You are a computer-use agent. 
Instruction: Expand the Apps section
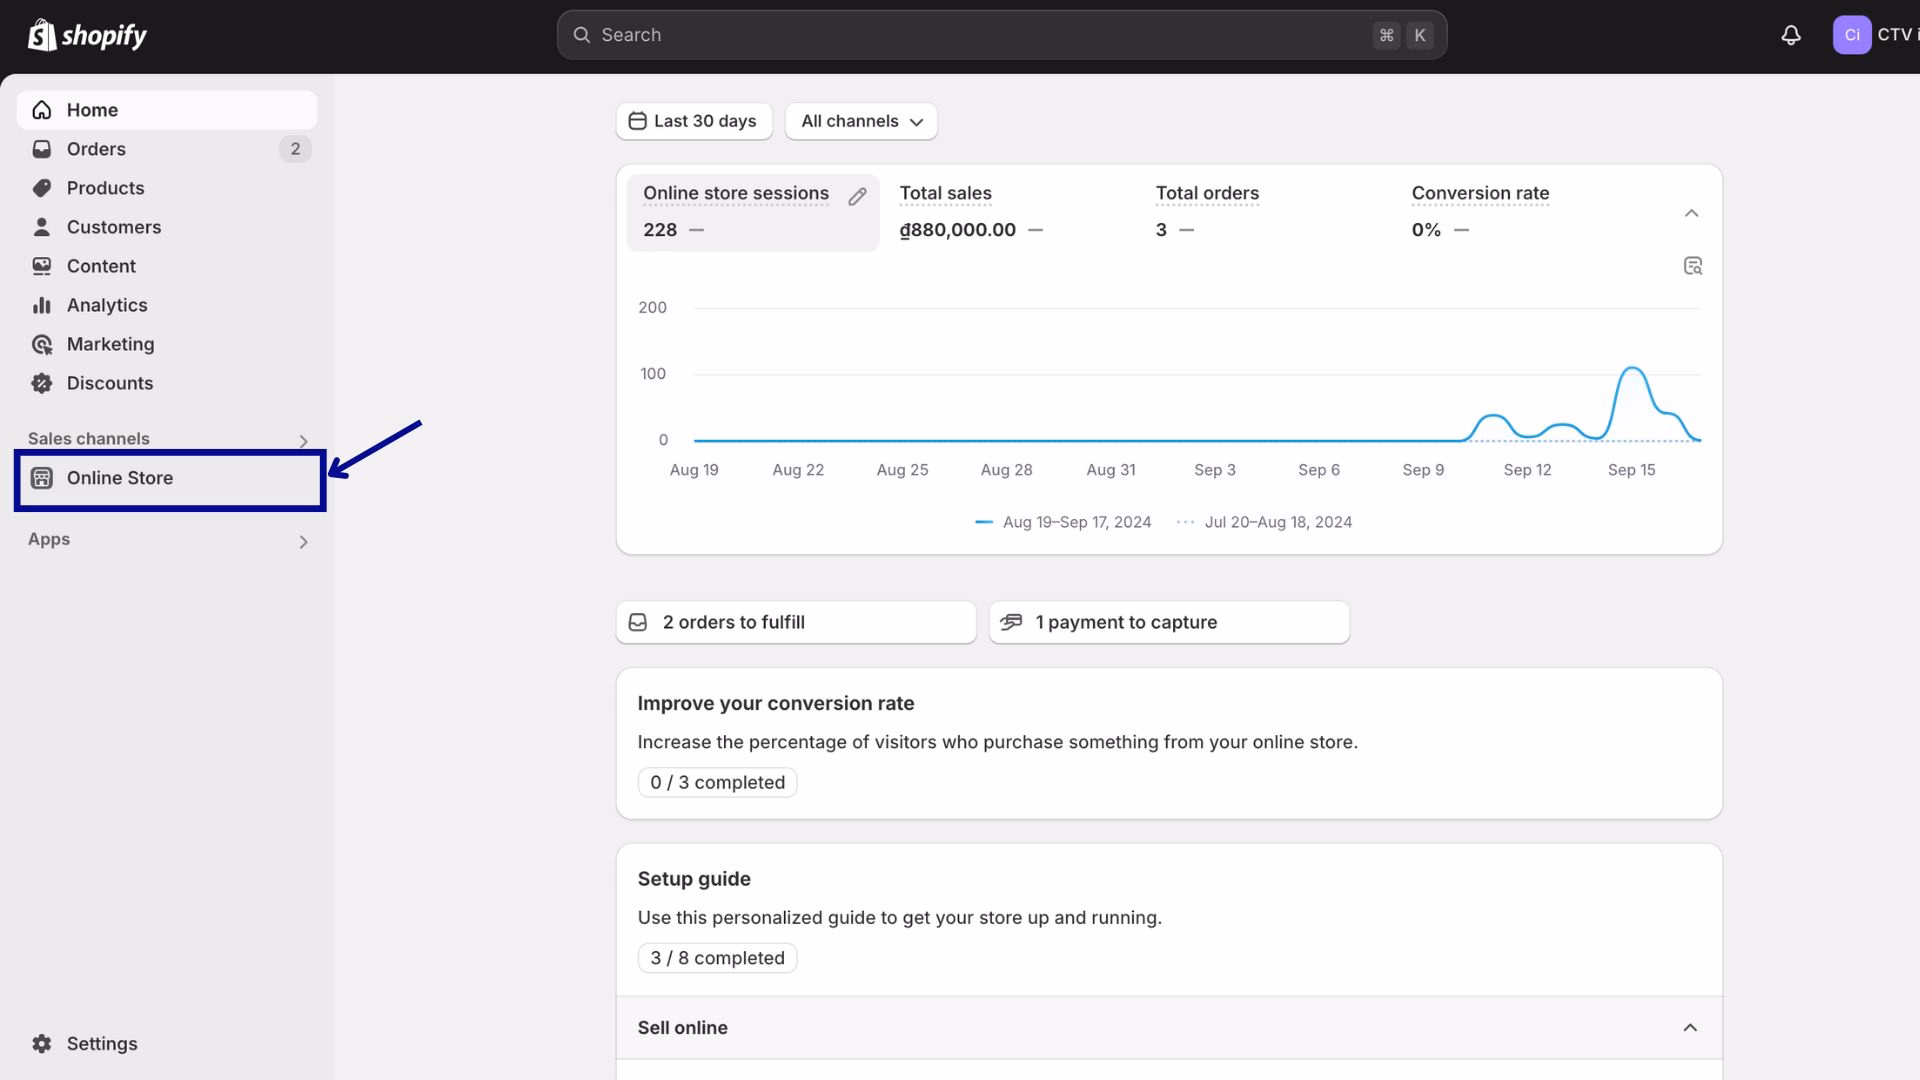click(x=303, y=542)
